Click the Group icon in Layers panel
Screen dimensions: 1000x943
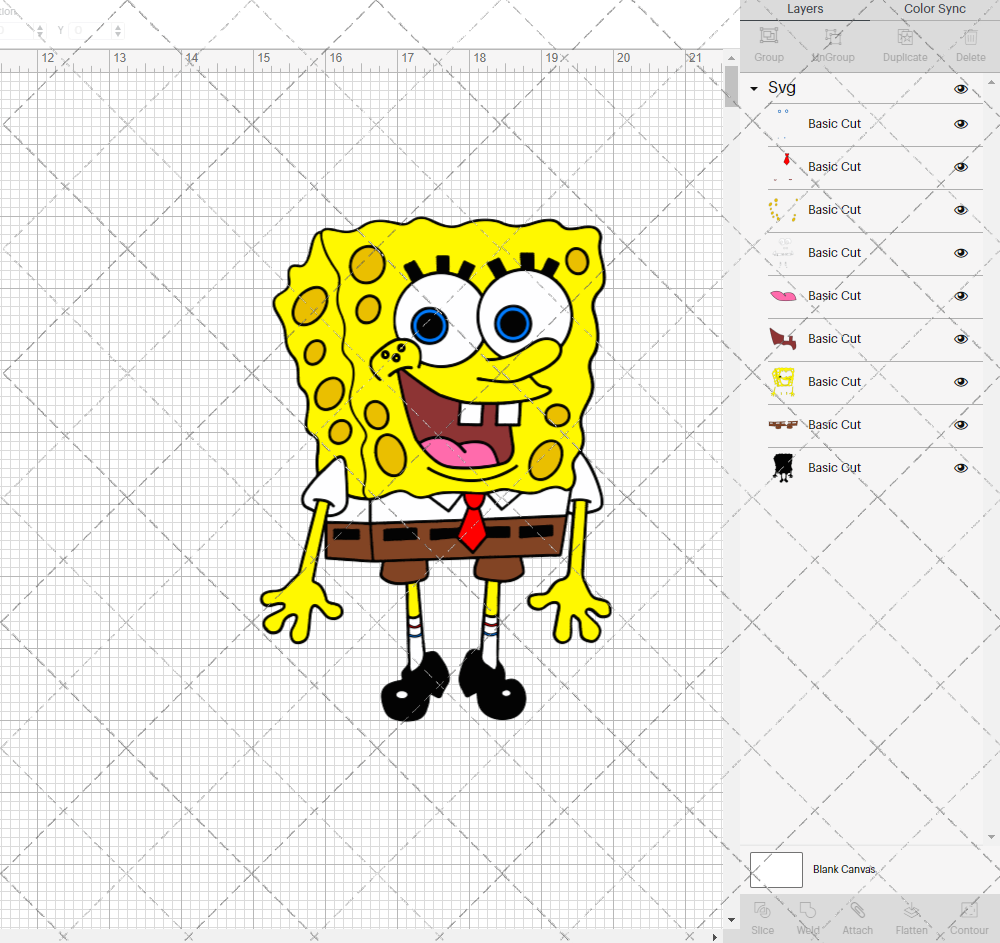click(x=768, y=36)
